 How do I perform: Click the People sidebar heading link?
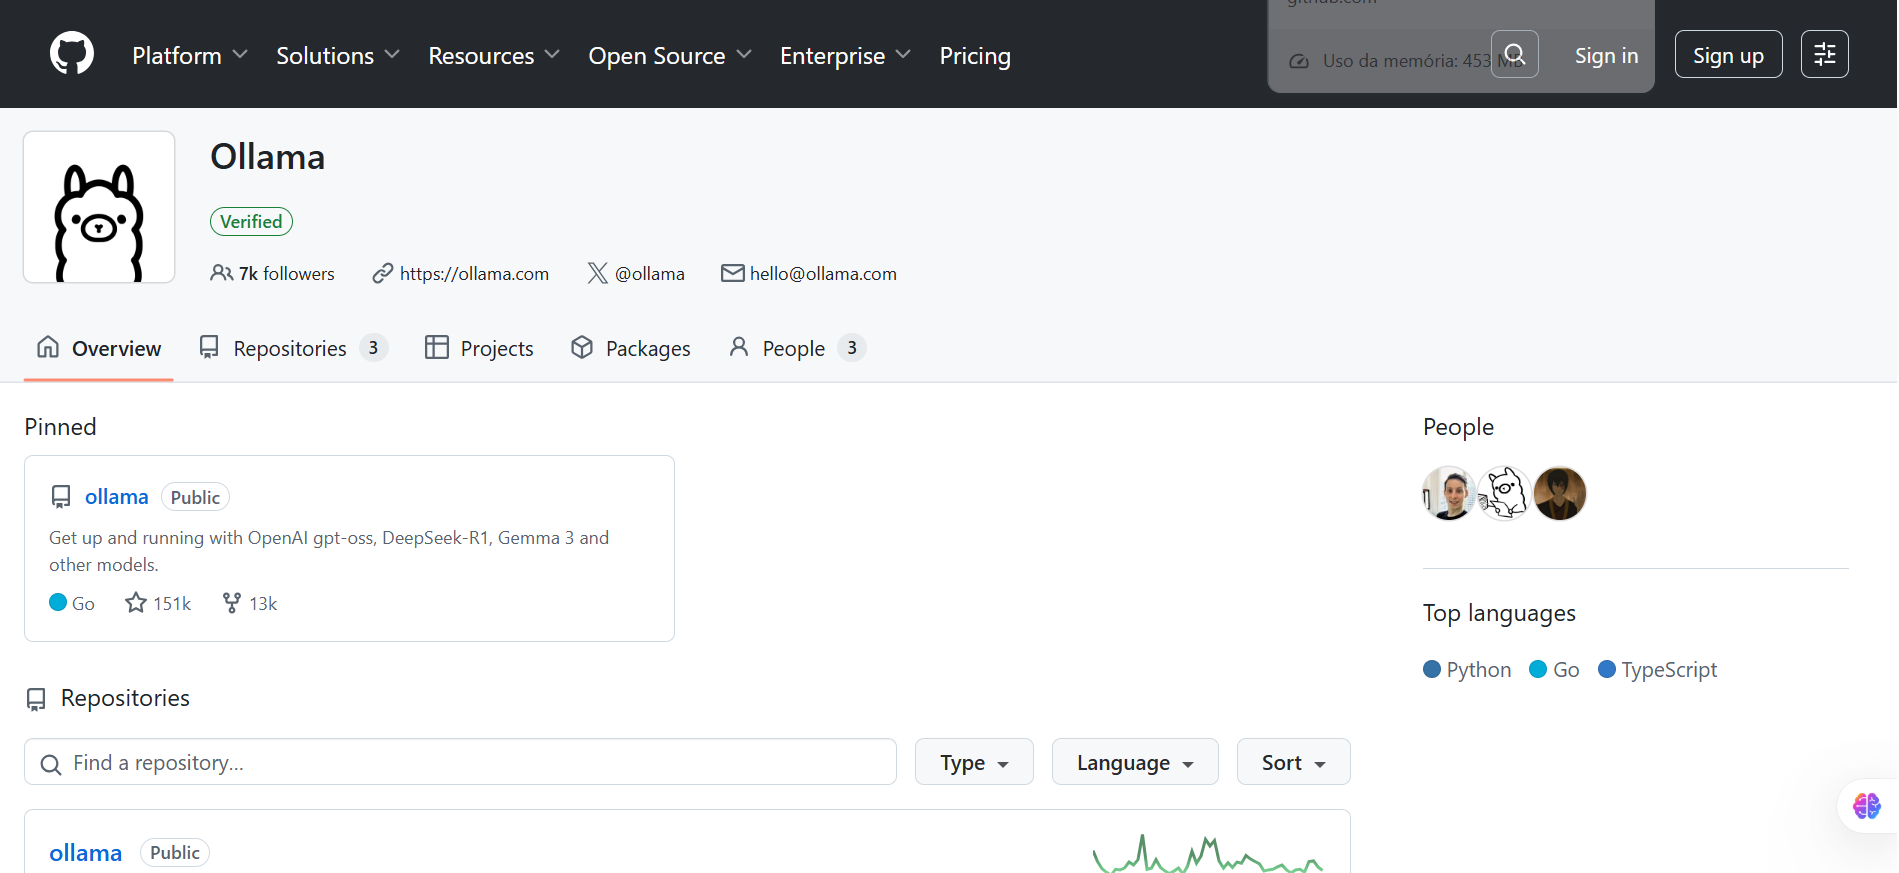[x=1458, y=427]
